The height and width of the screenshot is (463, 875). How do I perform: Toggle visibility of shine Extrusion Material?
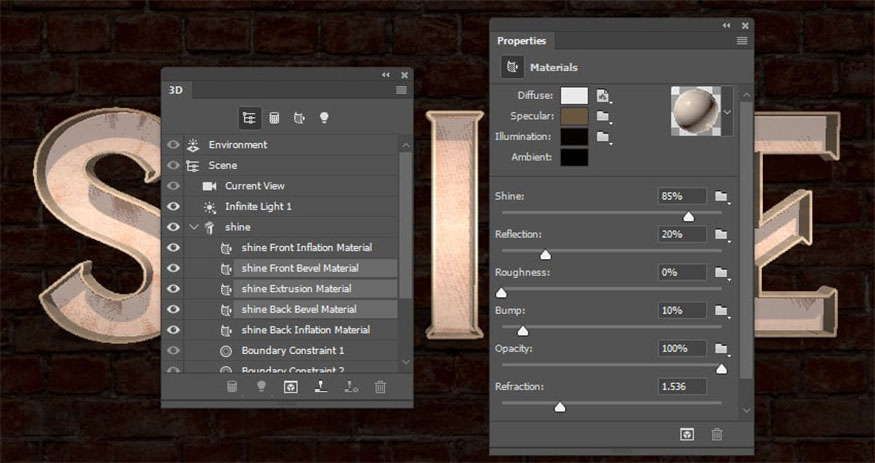pyautogui.click(x=174, y=289)
